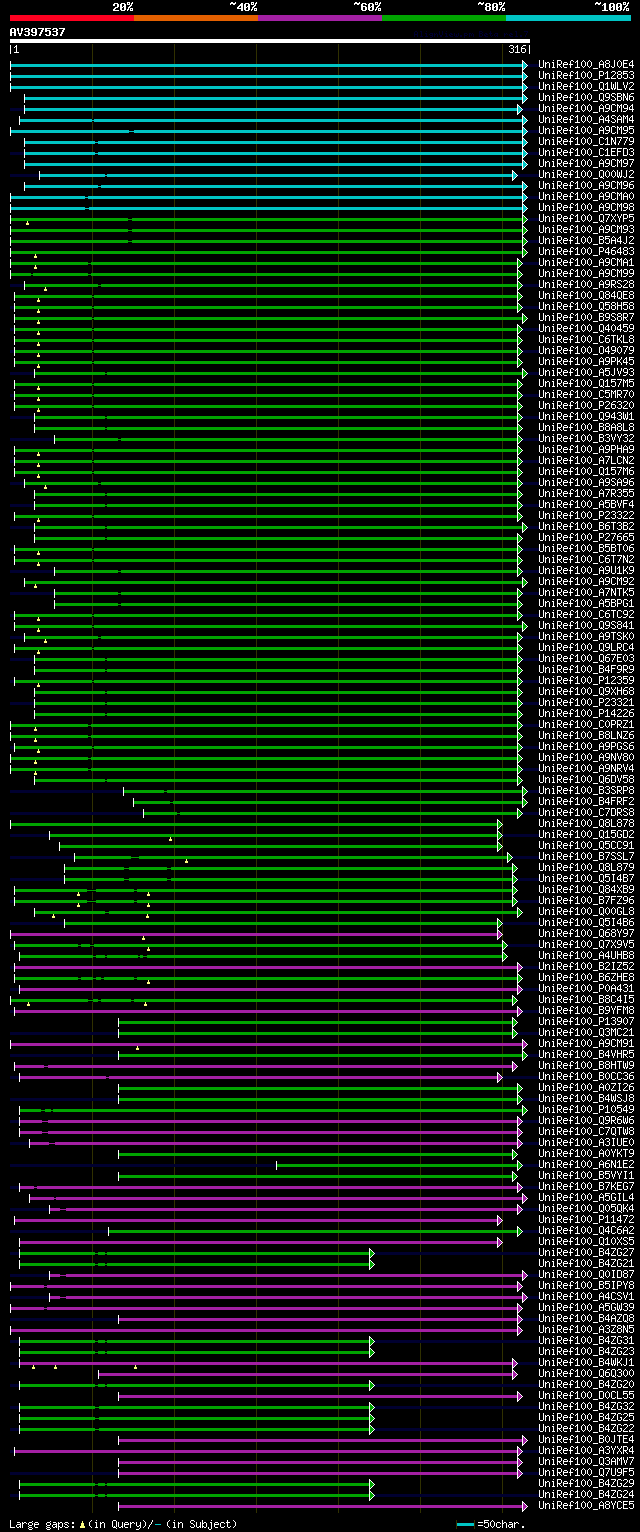Select the UniRef100_Q8L878 label
640x1532 pixels.
pyautogui.click(x=586, y=823)
